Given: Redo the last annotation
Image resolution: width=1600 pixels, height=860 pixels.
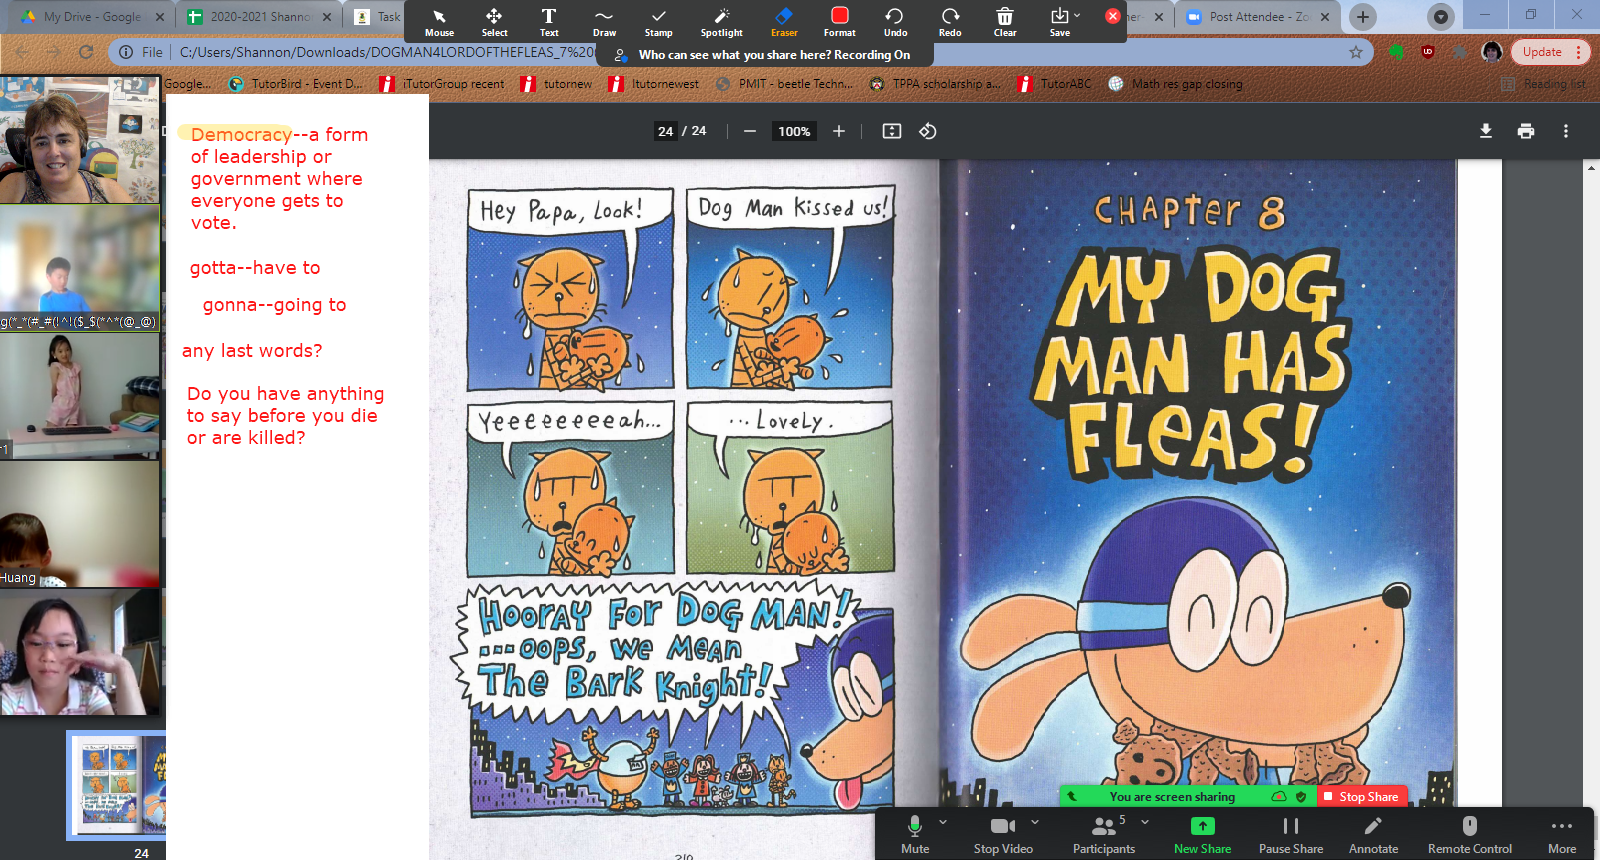Looking at the screenshot, I should point(950,21).
